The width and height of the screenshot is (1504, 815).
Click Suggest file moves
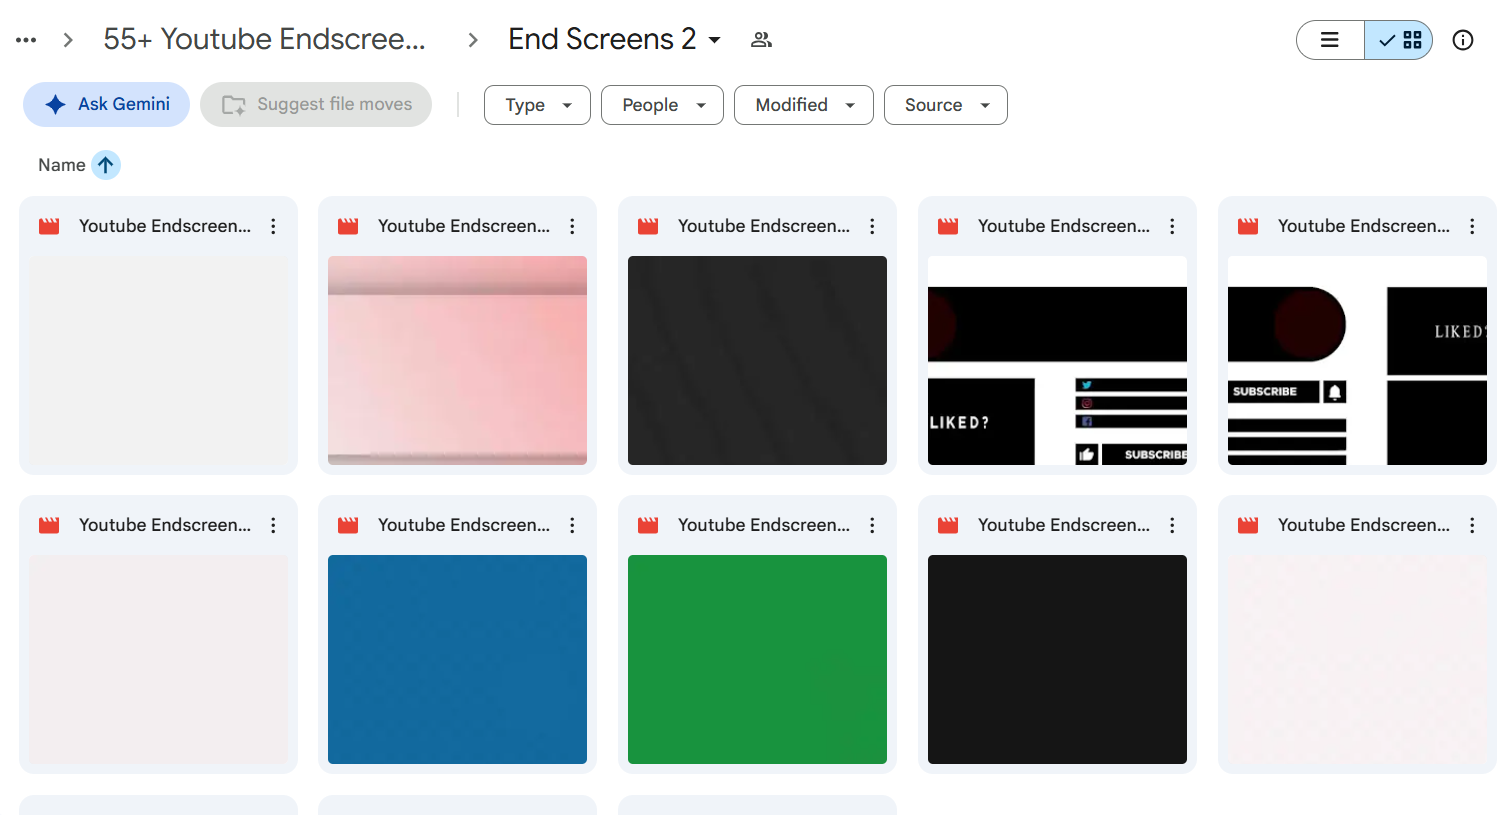(x=316, y=104)
